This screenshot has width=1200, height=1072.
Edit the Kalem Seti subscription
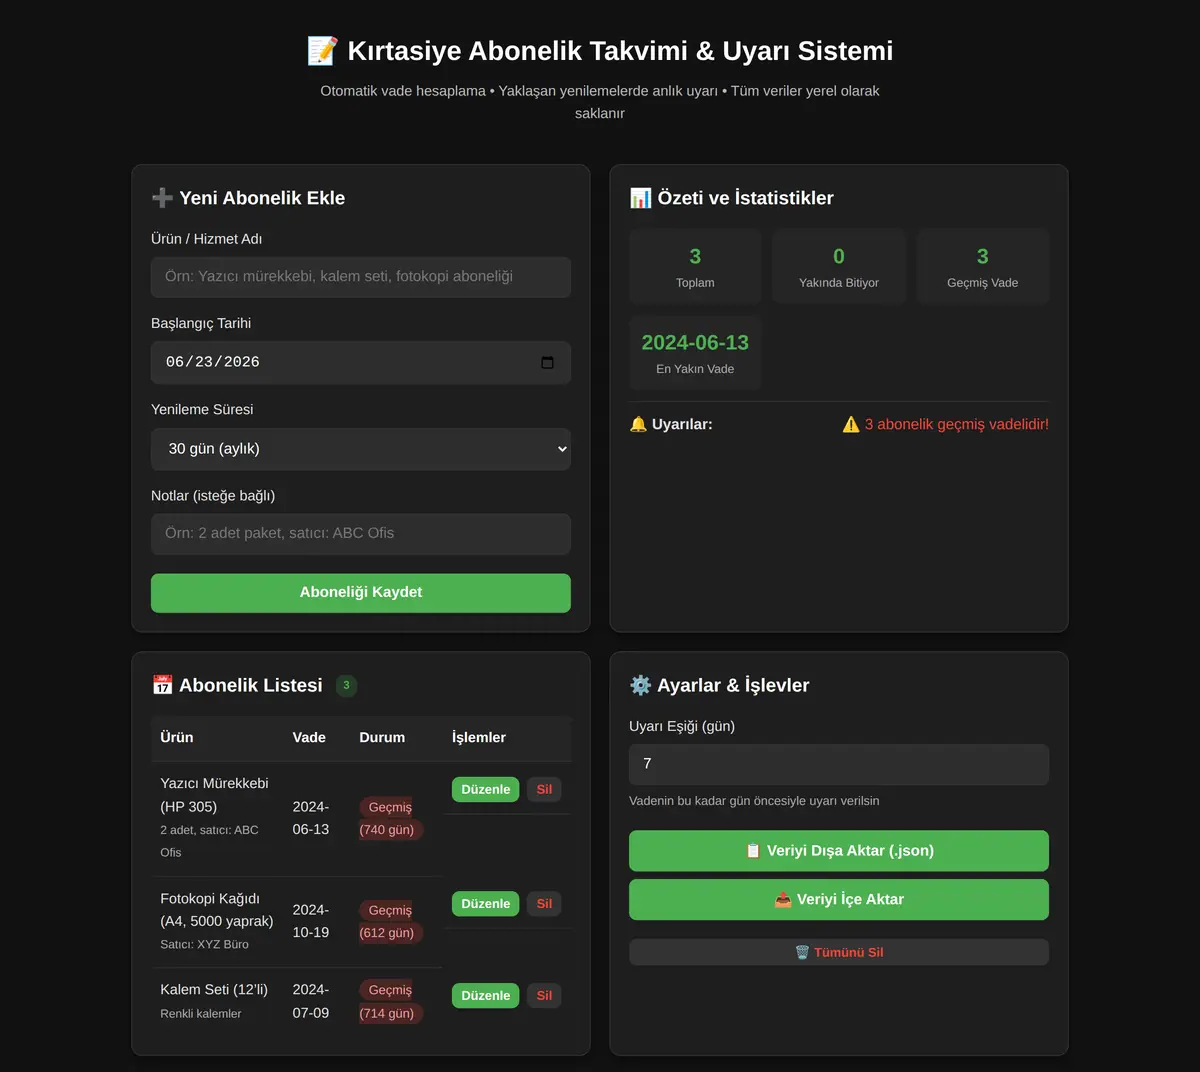coord(486,995)
